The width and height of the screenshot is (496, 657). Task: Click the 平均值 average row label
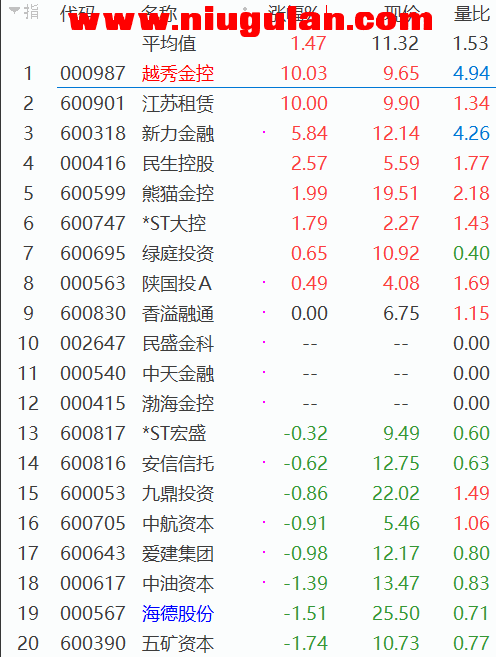pos(169,44)
